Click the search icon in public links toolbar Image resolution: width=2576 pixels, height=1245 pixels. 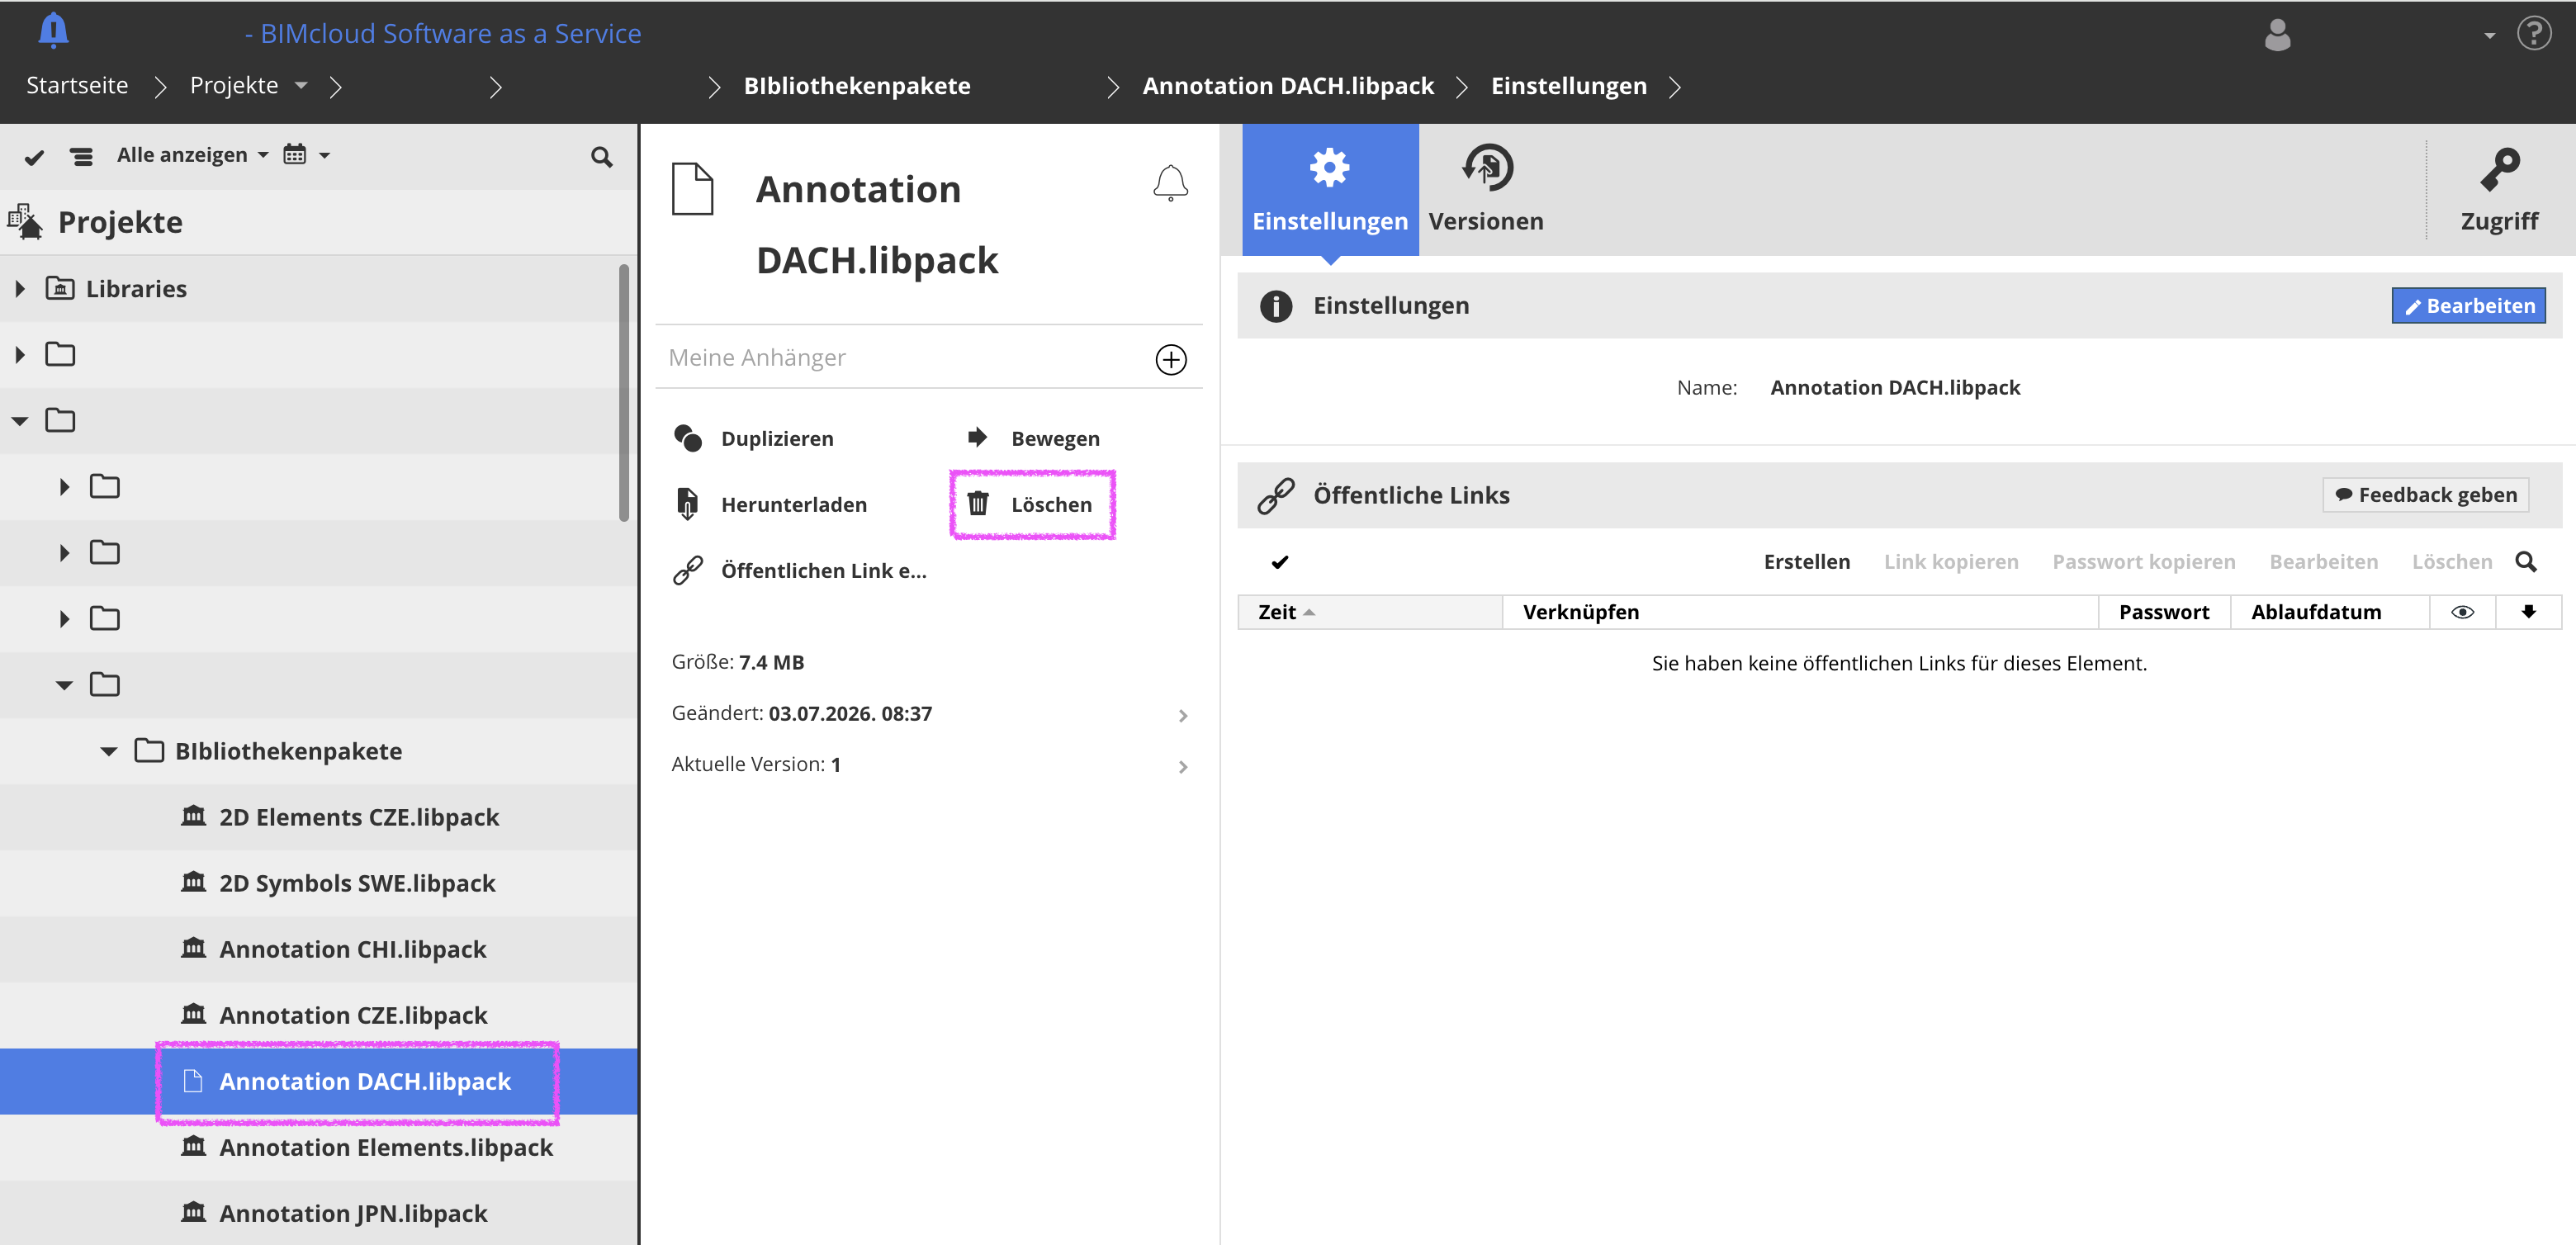(x=2525, y=562)
